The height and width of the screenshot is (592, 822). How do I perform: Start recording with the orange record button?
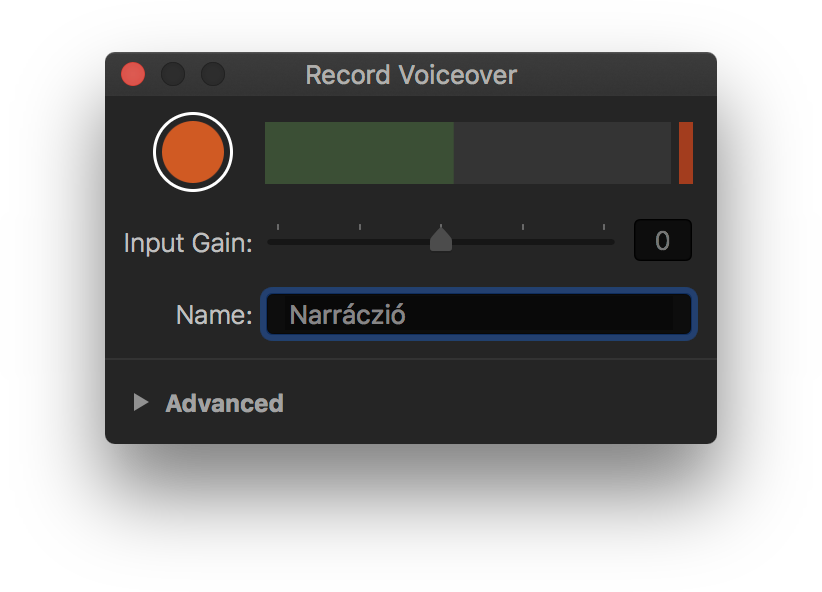[193, 152]
